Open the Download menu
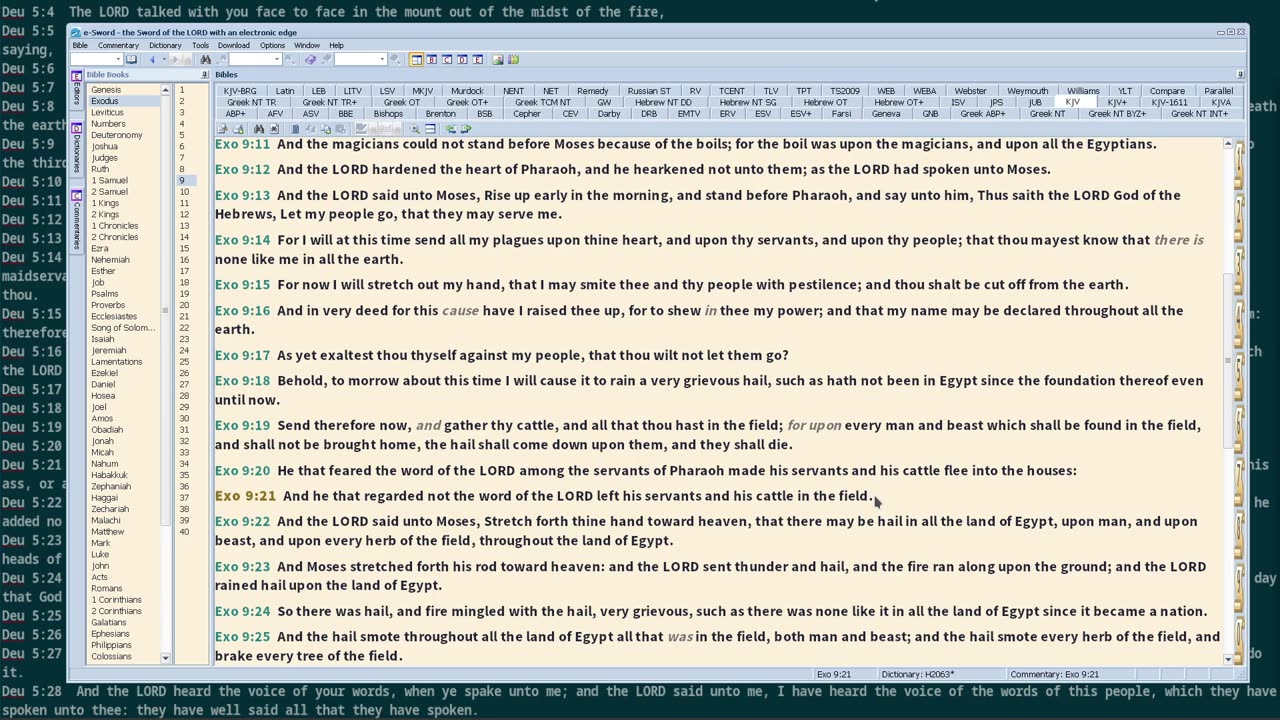The width and height of the screenshot is (1280, 720). (233, 45)
